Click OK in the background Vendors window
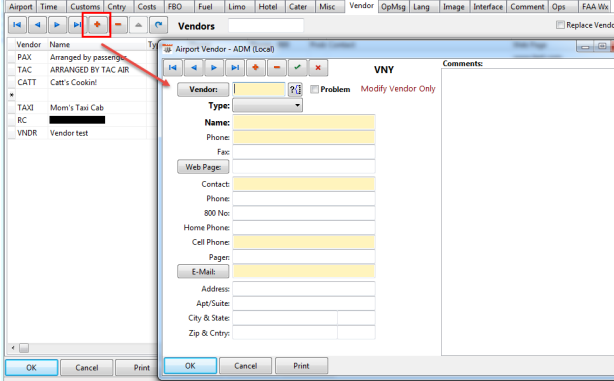Viewport: 614px width, 381px height. pos(31,368)
